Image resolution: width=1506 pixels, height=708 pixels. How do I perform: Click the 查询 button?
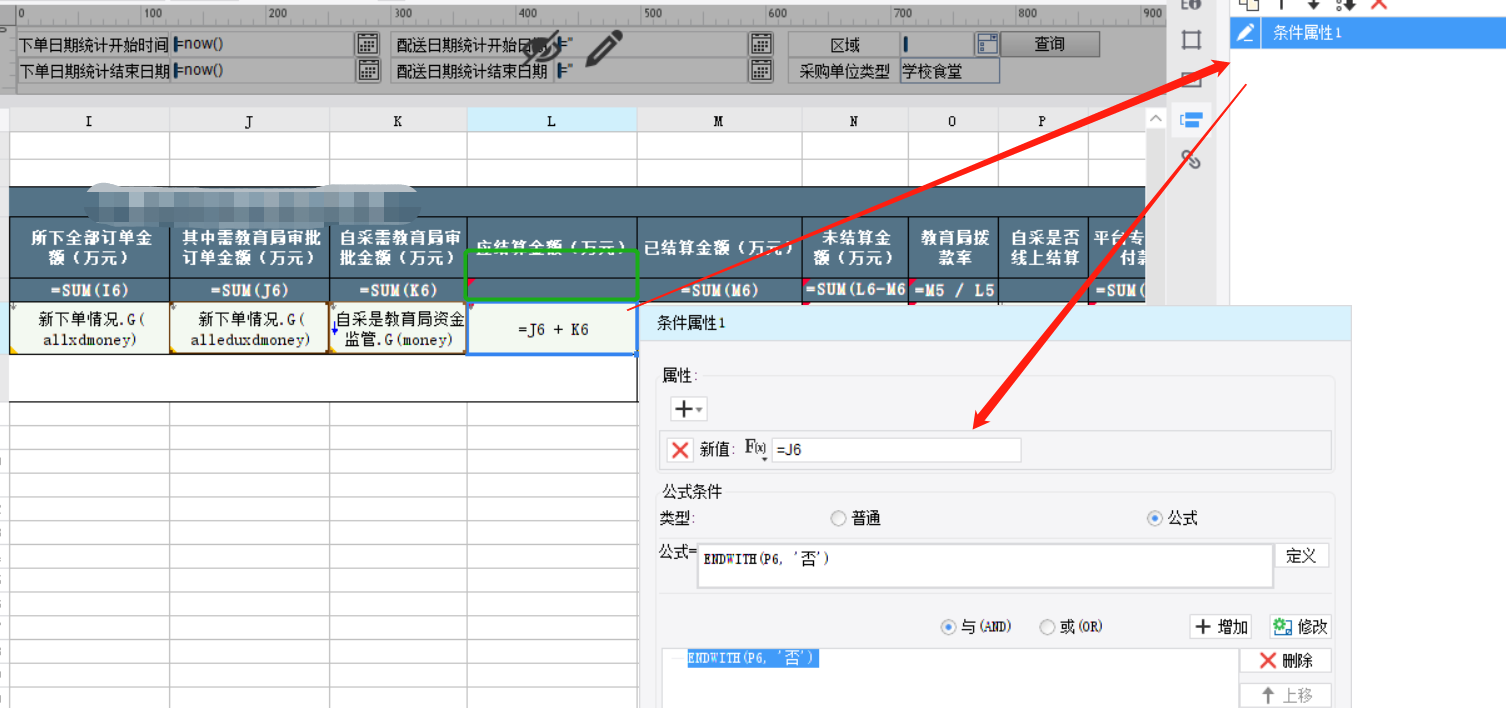1049,44
